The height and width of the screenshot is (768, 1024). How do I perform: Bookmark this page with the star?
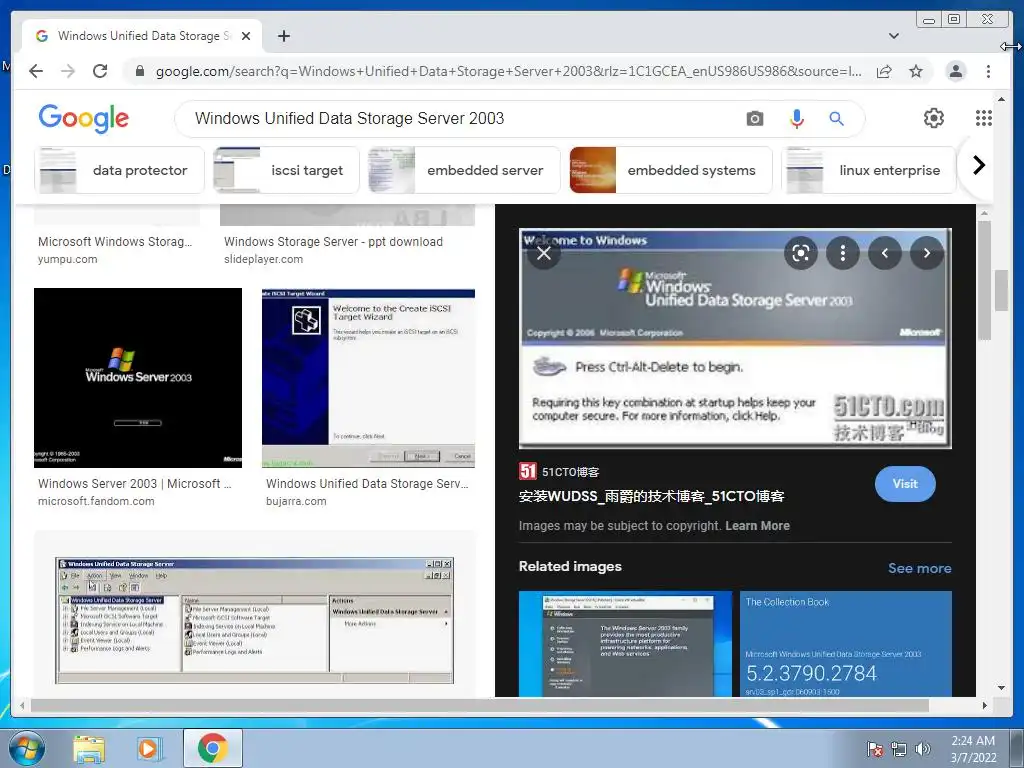916,71
